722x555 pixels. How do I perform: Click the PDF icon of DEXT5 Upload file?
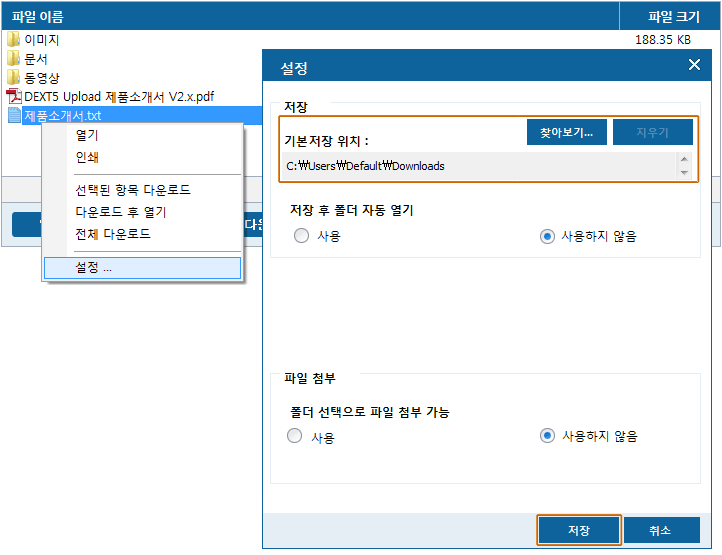pos(14,96)
